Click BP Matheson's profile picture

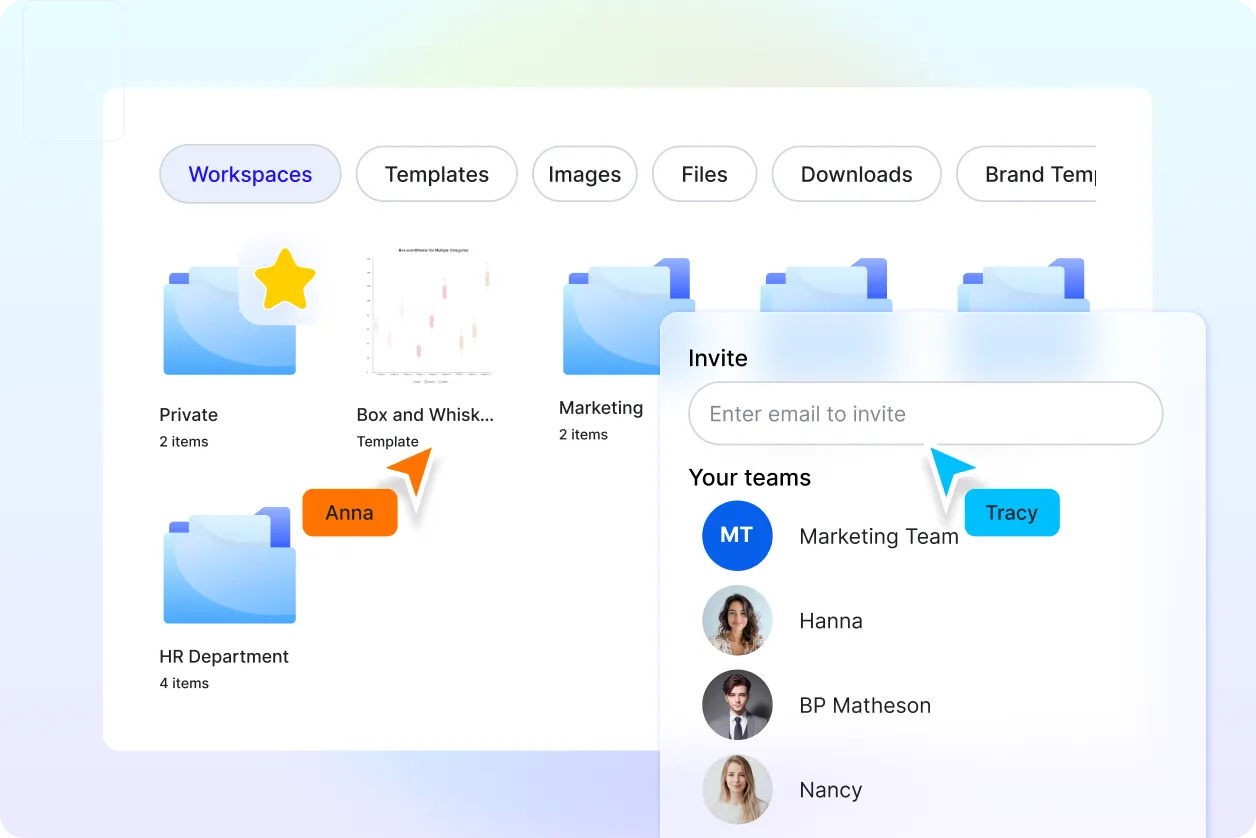[x=737, y=705]
